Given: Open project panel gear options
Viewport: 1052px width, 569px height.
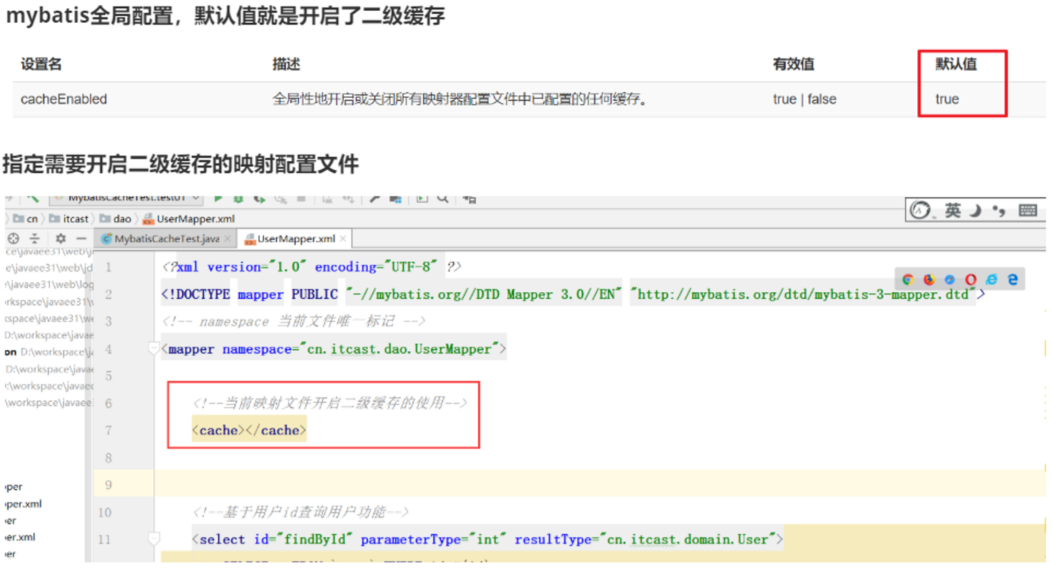Looking at the screenshot, I should click(60, 239).
